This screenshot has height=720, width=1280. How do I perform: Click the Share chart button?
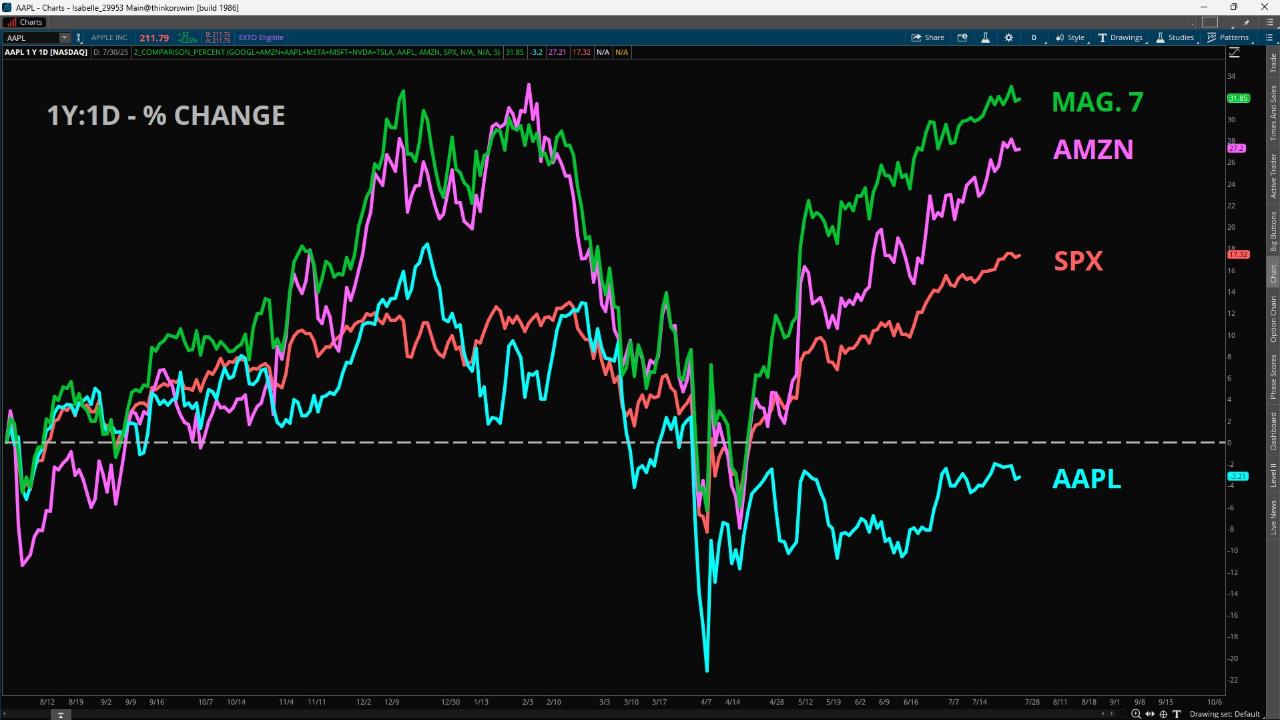[927, 38]
